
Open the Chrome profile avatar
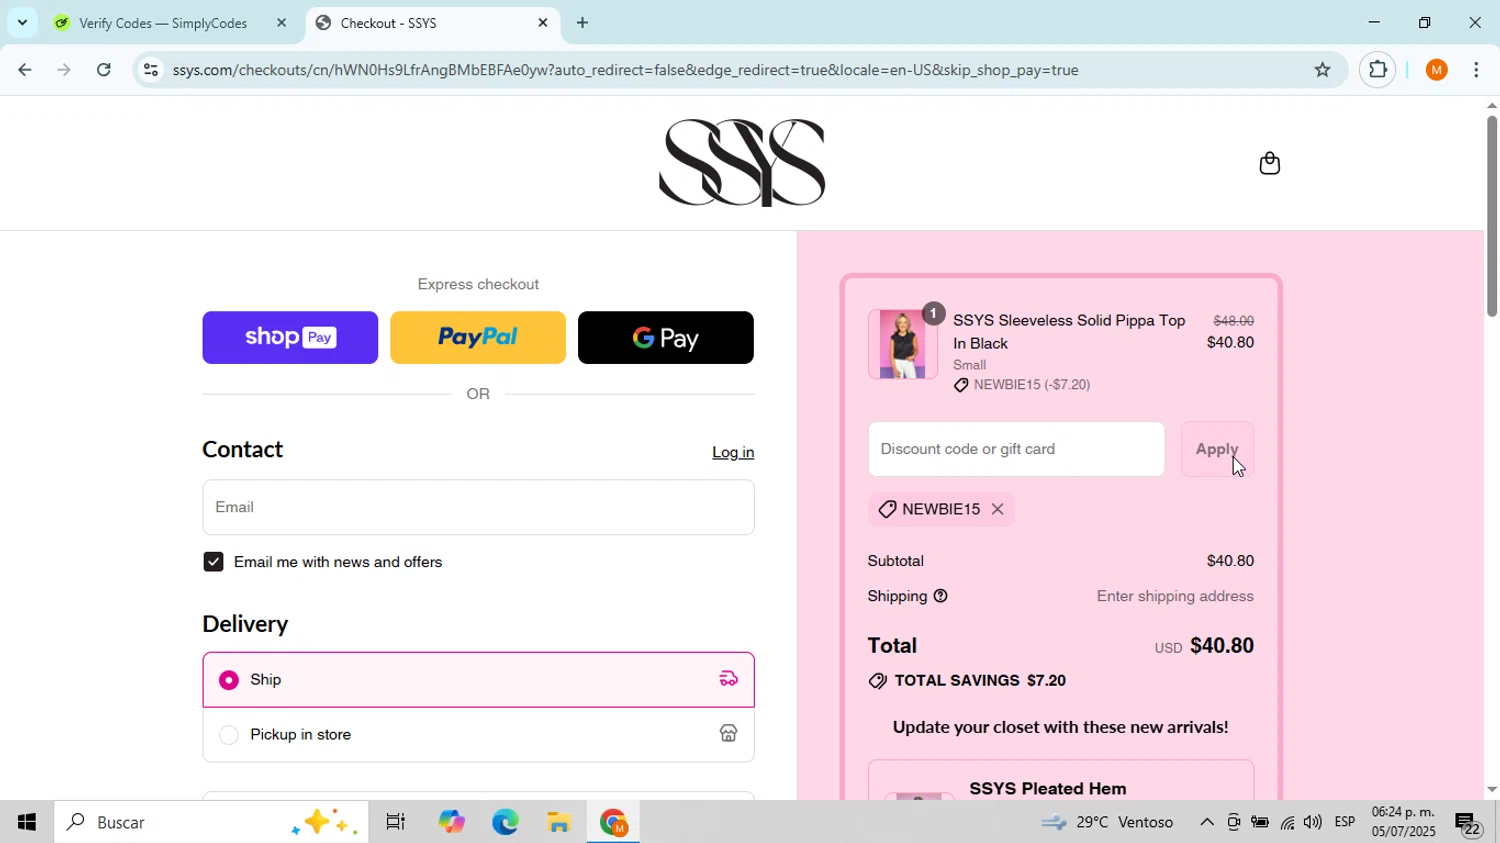point(1436,70)
